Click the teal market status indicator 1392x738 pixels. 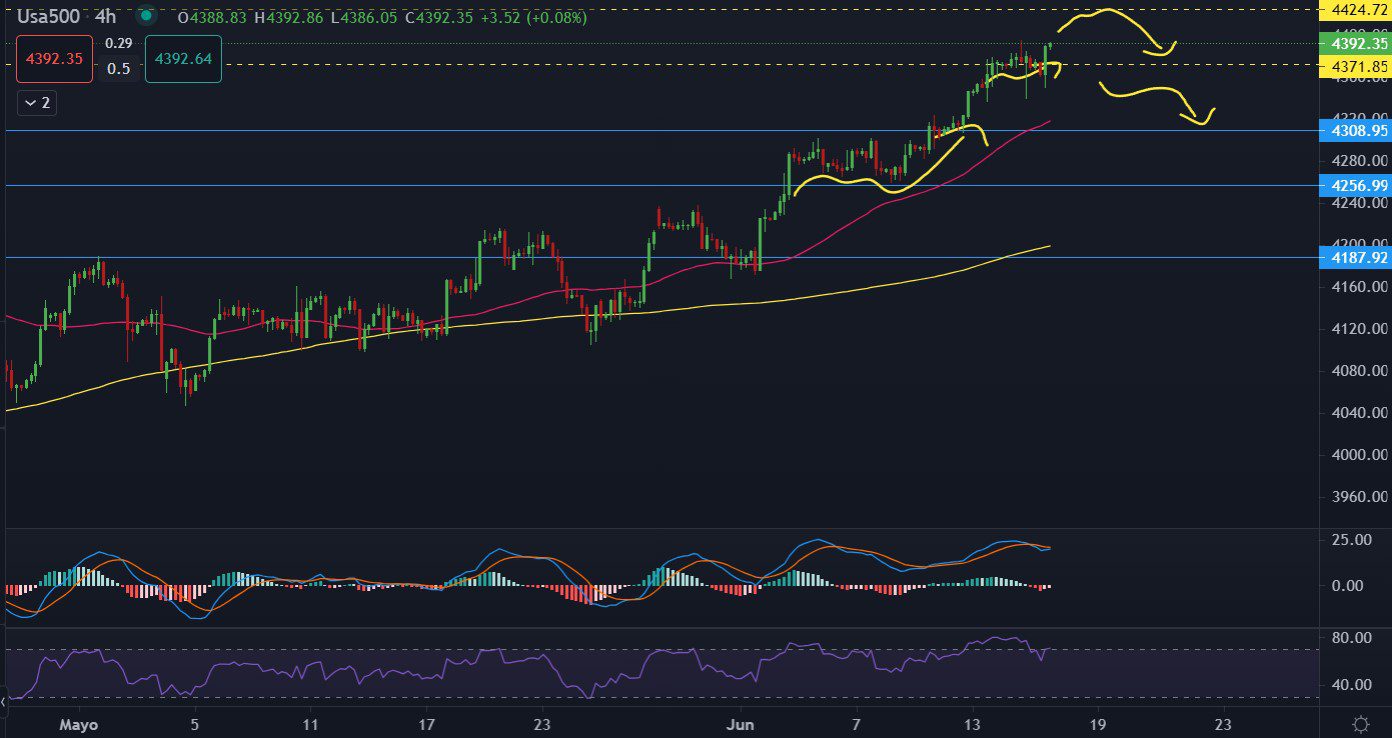[x=146, y=16]
